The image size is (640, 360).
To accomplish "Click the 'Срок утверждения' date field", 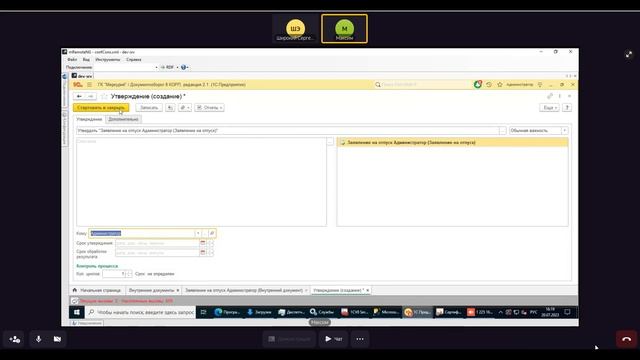I will (157, 243).
